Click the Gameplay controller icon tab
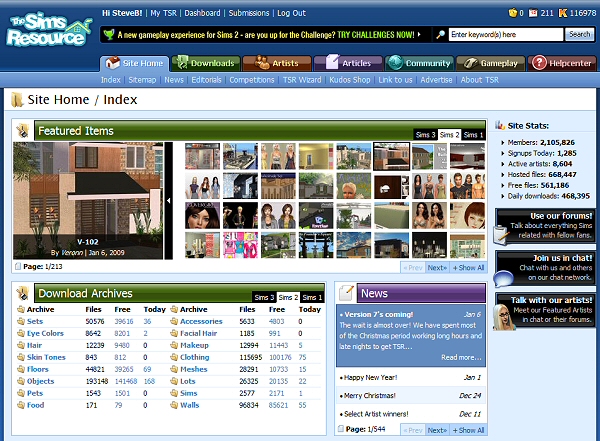 point(492,63)
